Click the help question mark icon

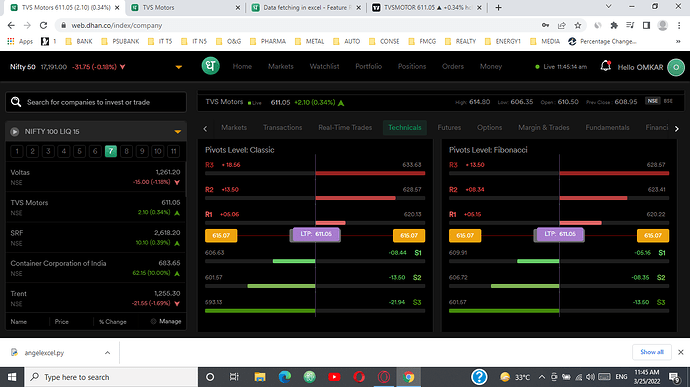(479, 377)
